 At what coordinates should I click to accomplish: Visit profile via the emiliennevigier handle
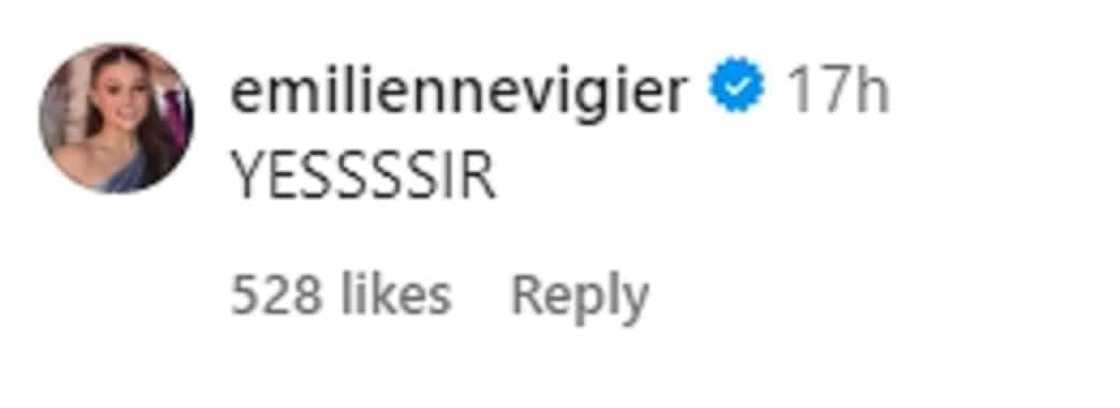(x=460, y=93)
